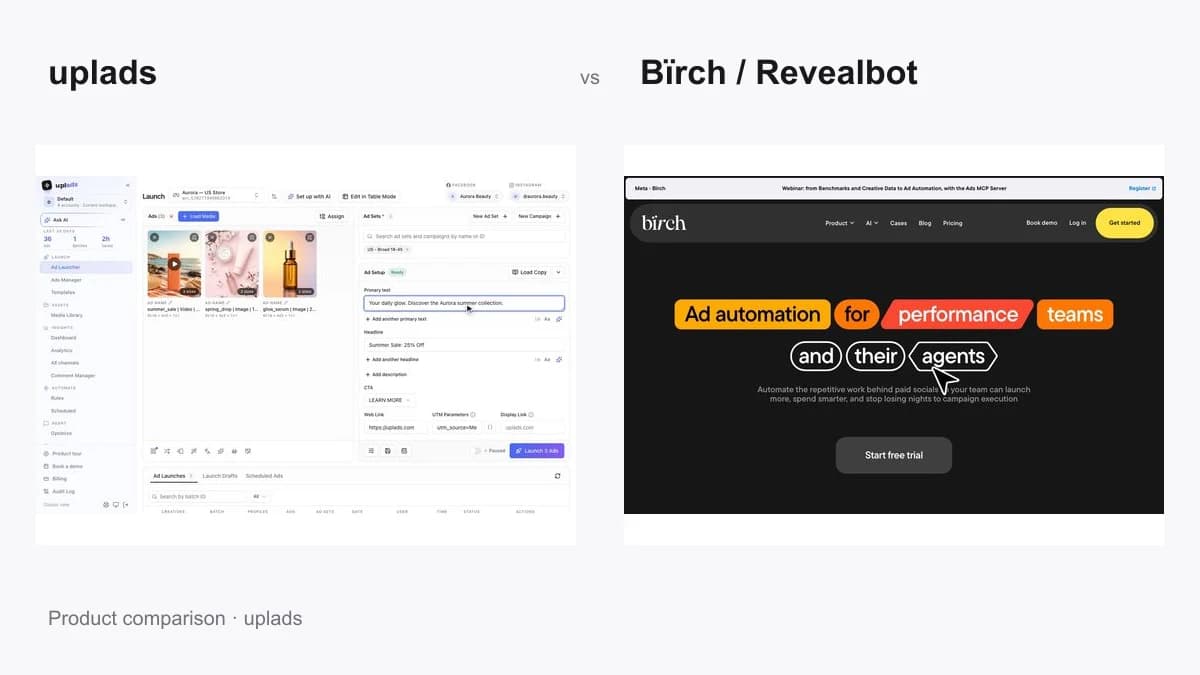Open Audit Log in sidebar
Viewport: 1200px width, 675px height.
[x=60, y=491]
